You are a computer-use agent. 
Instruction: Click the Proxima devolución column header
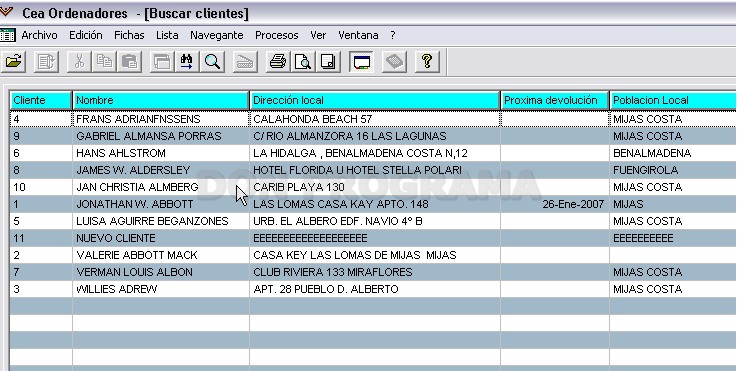555,101
